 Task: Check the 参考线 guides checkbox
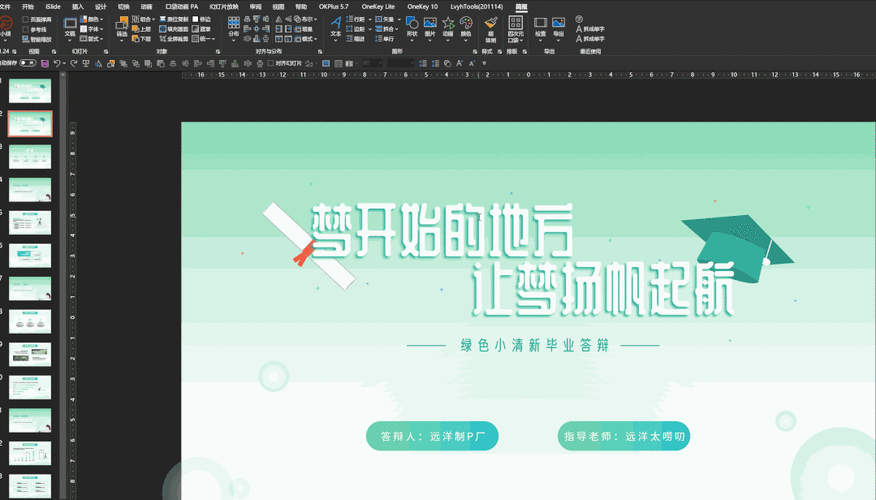[26, 30]
